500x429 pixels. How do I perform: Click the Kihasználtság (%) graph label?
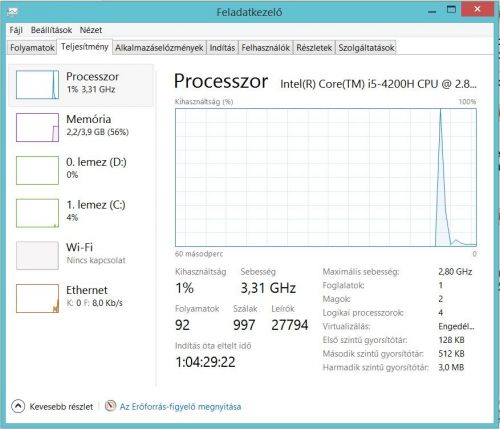tap(204, 102)
